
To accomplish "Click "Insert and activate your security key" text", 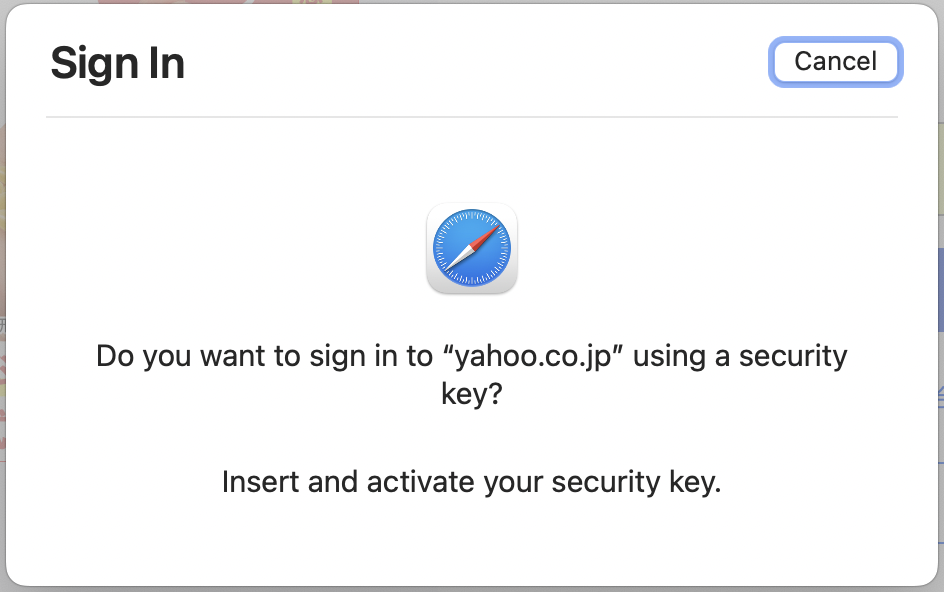I will coord(471,482).
